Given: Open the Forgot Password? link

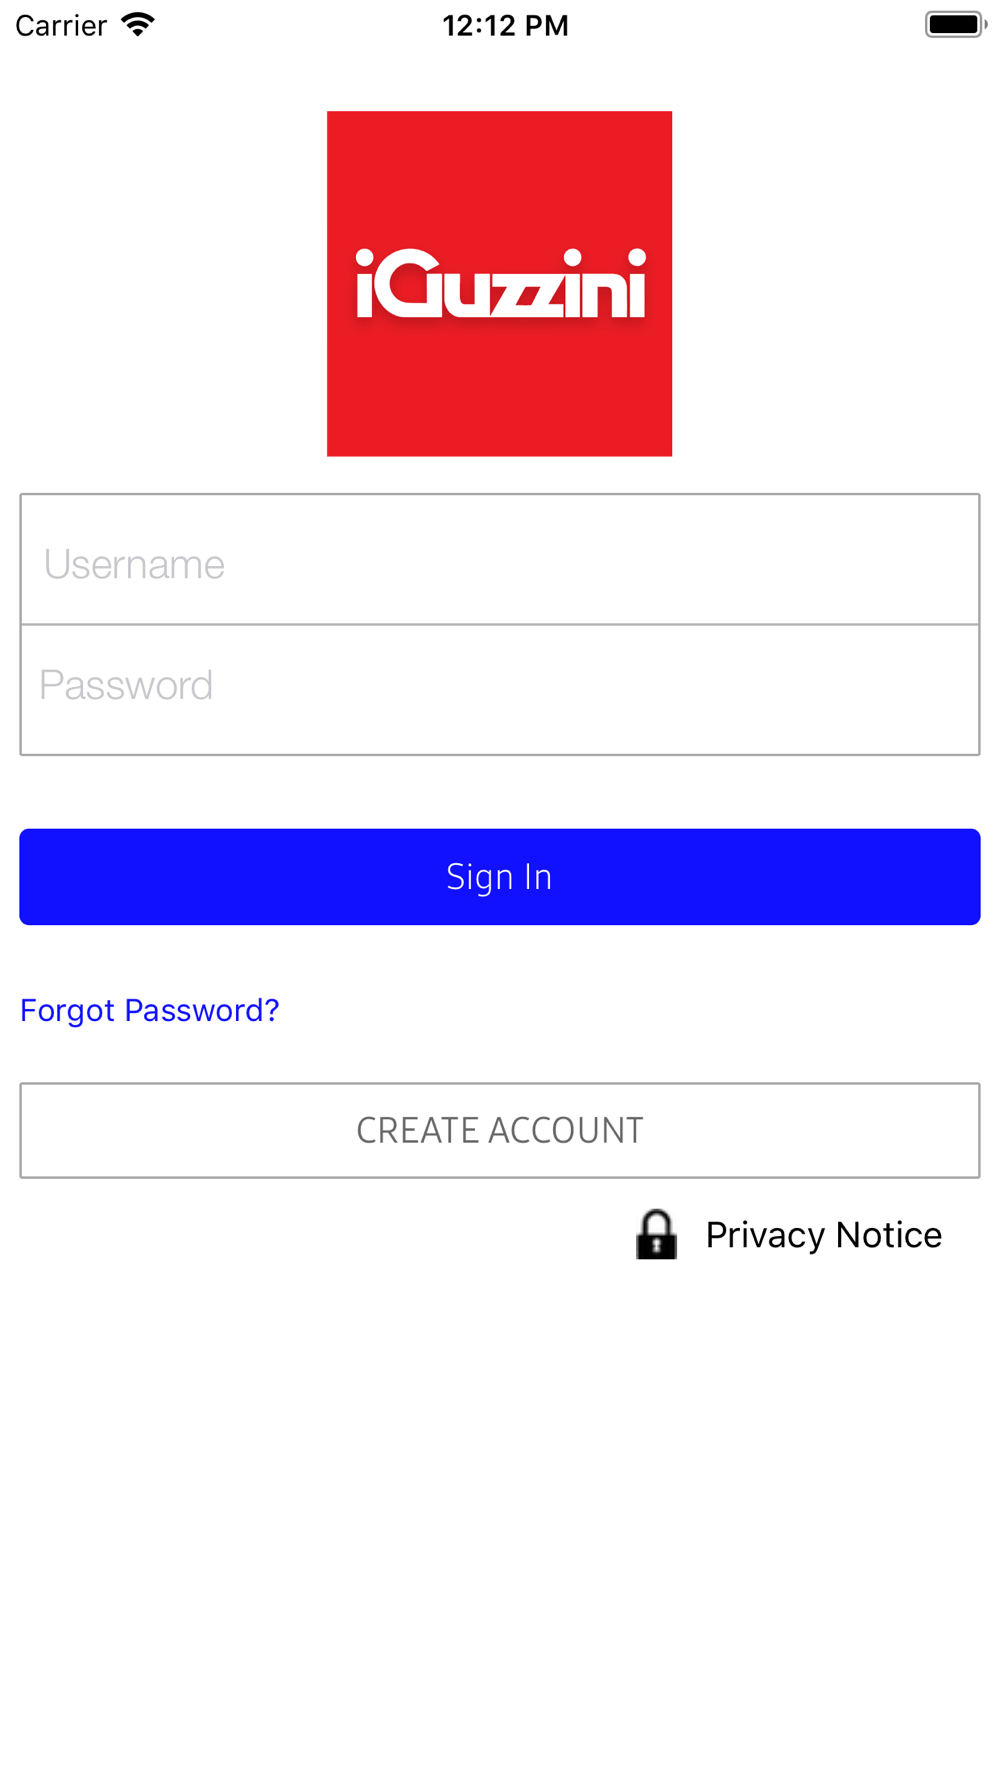Looking at the screenshot, I should click(150, 1010).
